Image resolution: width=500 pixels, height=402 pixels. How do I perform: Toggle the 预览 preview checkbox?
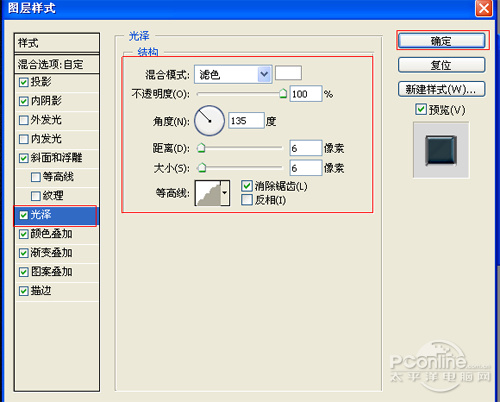[421, 109]
